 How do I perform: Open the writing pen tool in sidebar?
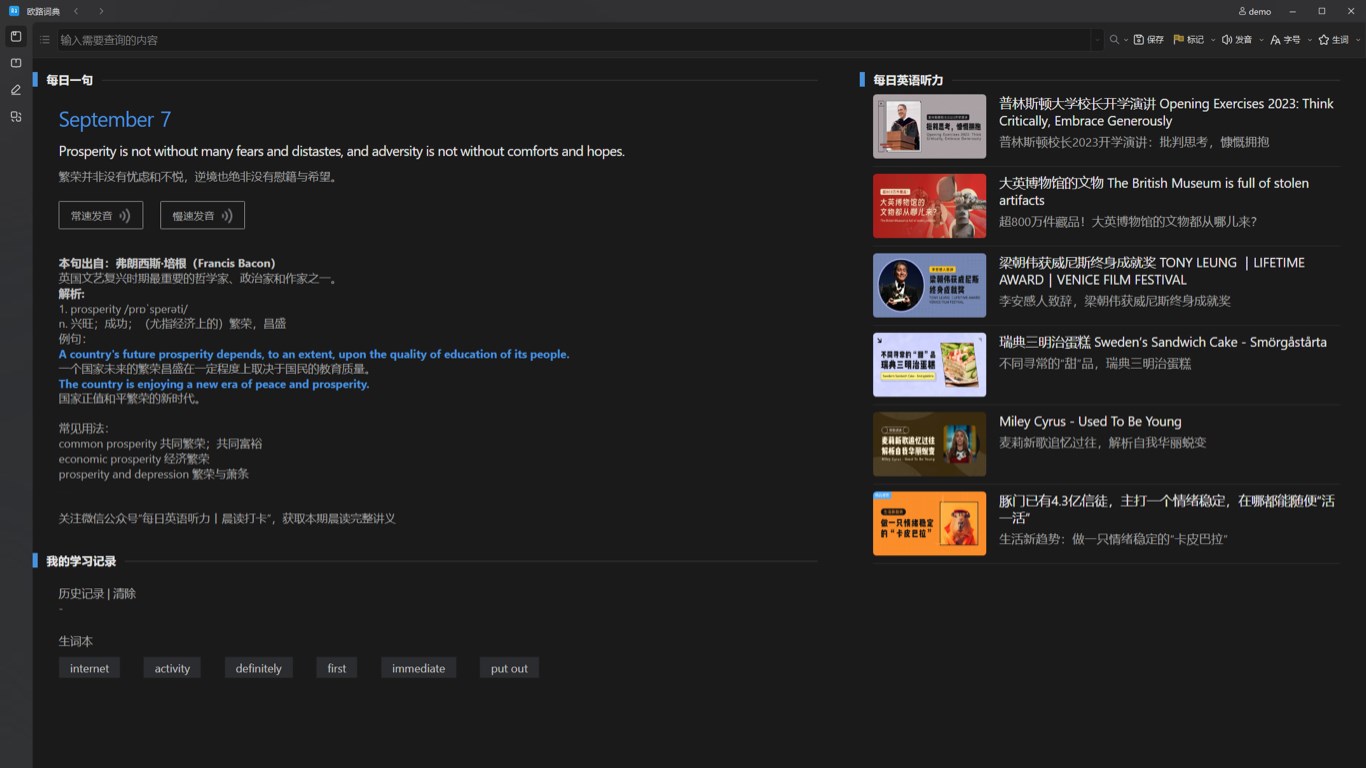pos(15,89)
